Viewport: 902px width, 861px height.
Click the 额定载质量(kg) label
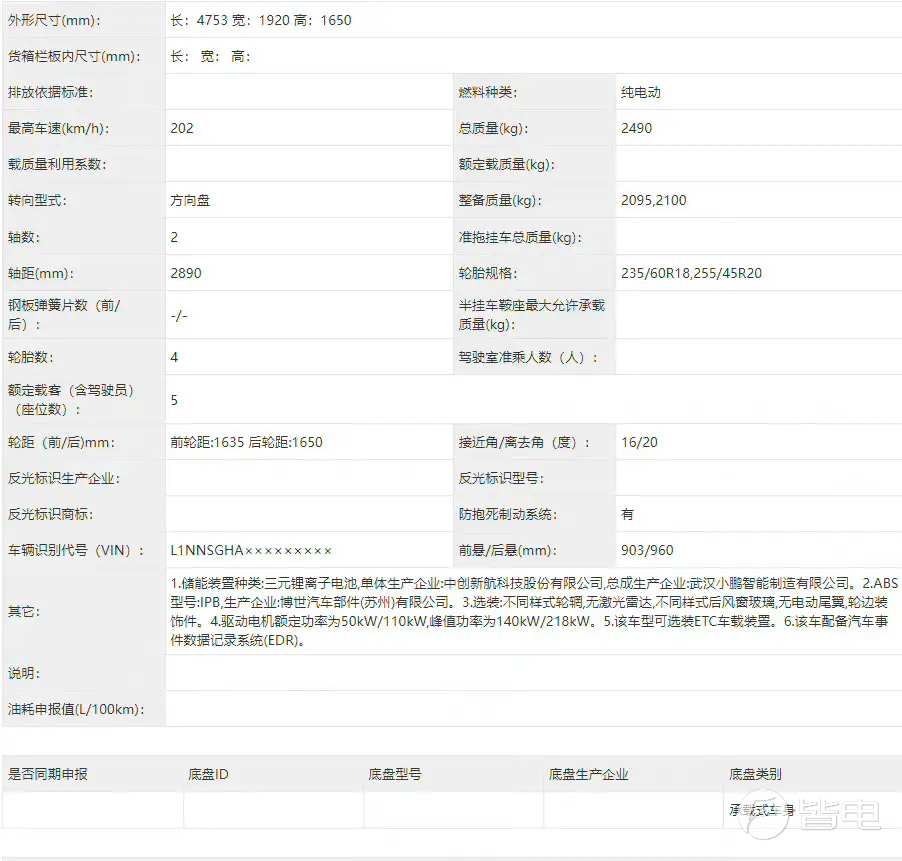(x=506, y=164)
